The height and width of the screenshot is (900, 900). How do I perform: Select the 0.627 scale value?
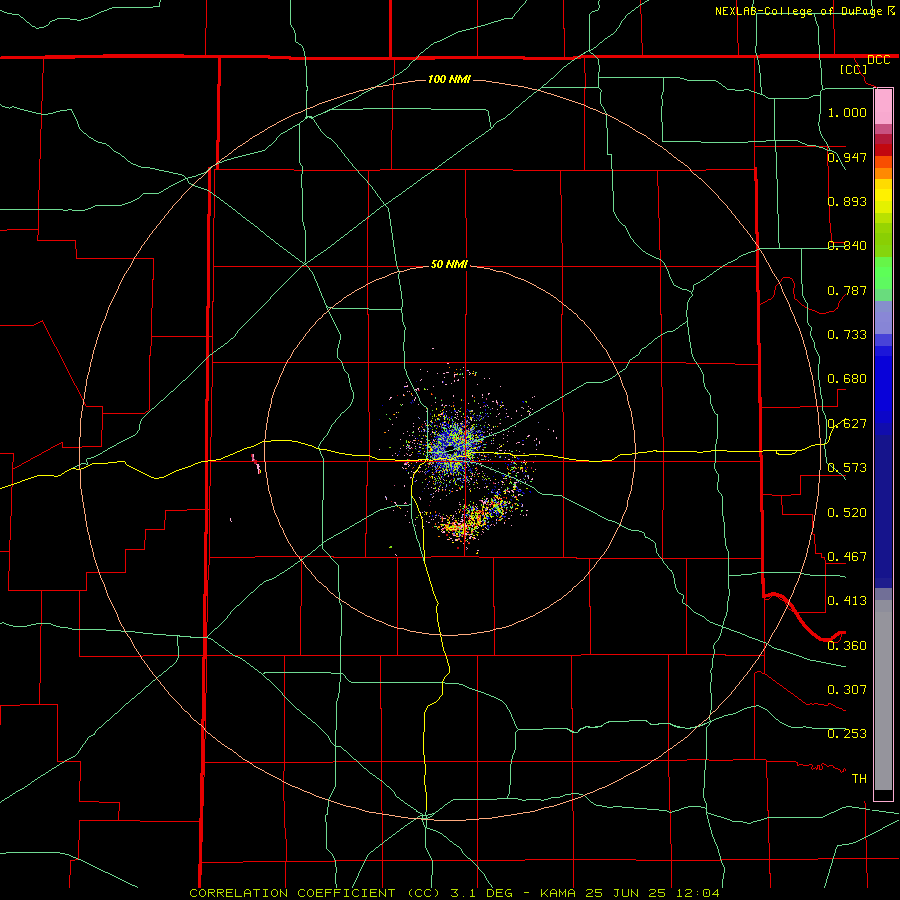pos(847,423)
